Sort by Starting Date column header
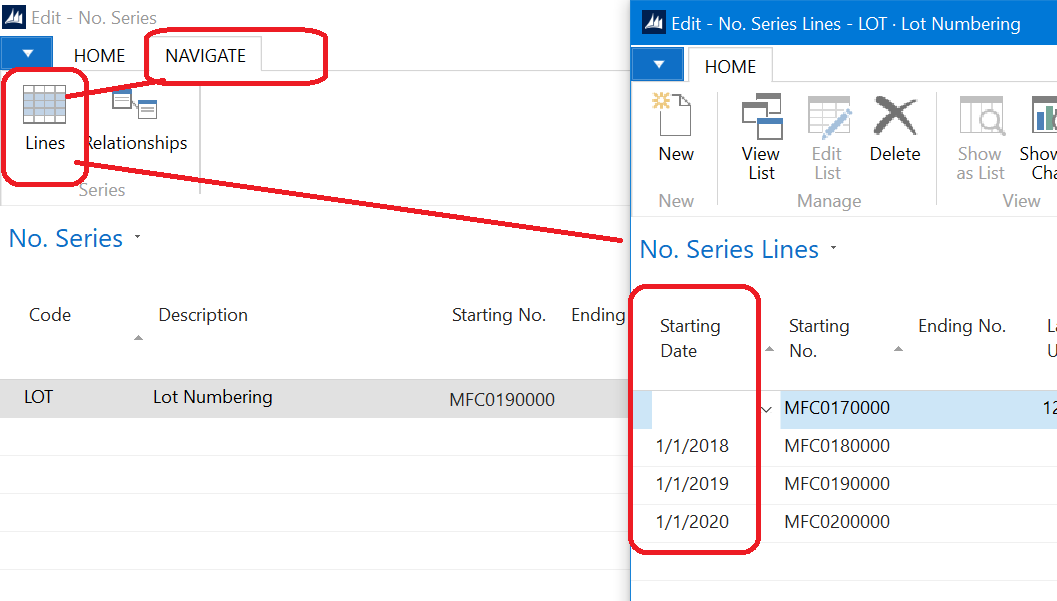 click(690, 338)
